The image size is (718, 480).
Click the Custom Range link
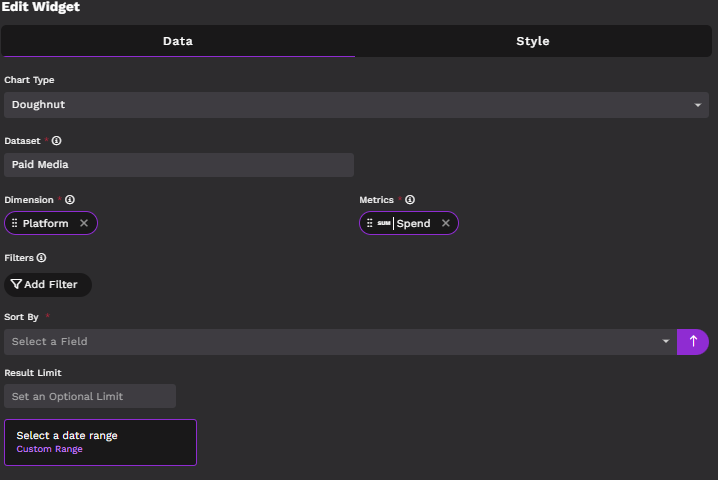(50, 449)
